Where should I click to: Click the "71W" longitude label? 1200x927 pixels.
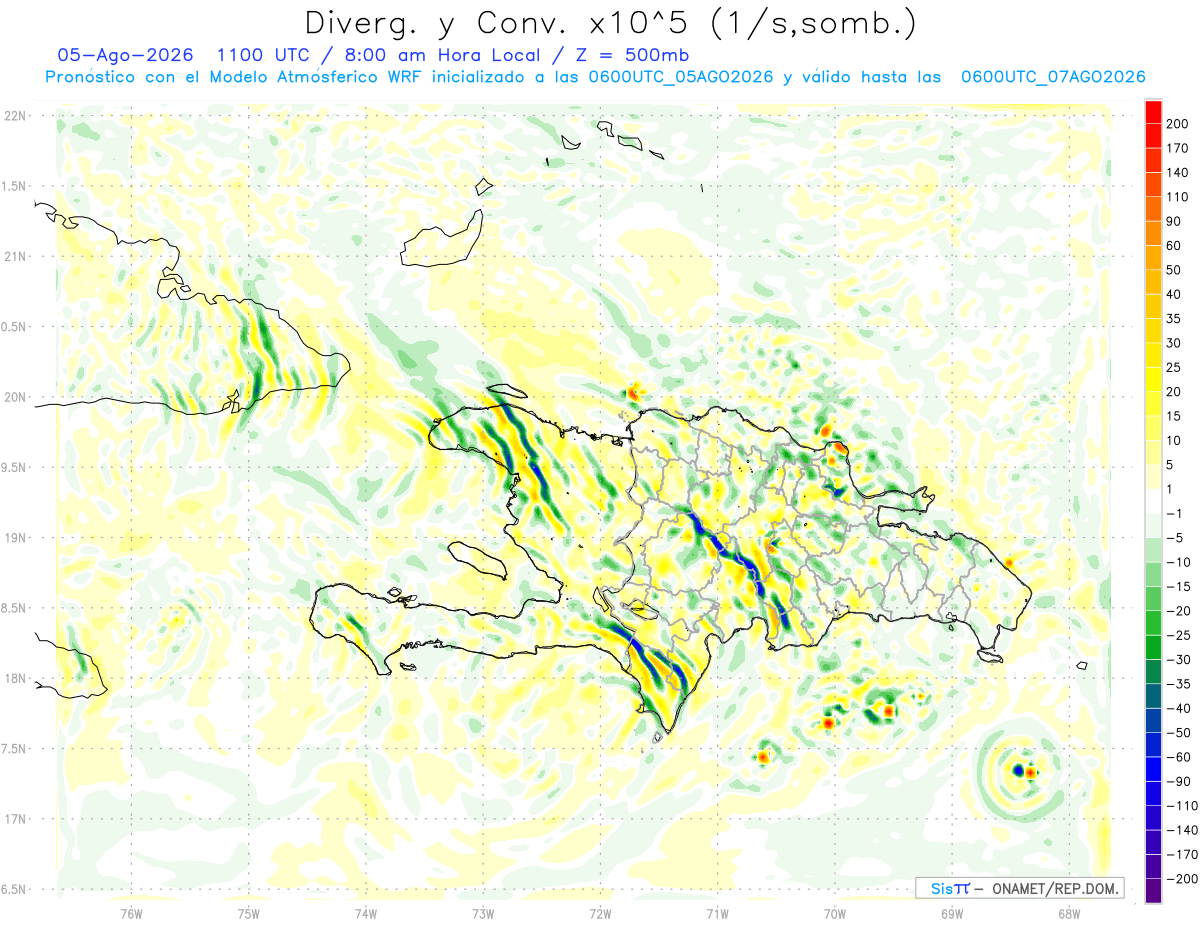pos(717,913)
